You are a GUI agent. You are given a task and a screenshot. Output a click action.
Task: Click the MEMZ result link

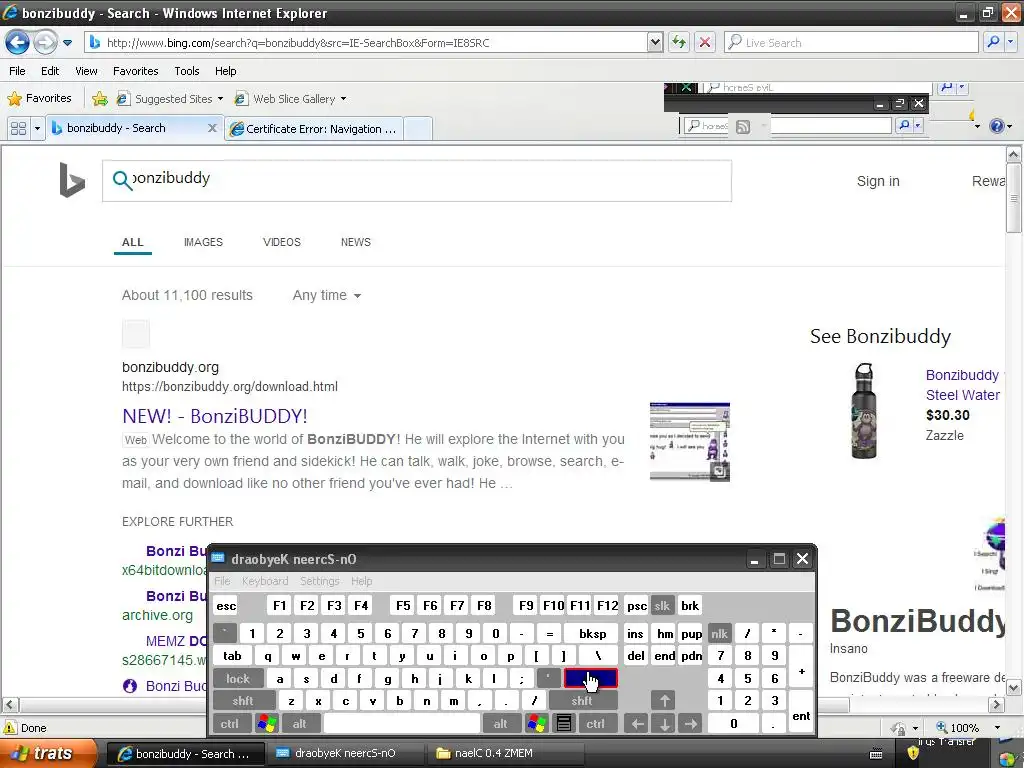click(176, 641)
